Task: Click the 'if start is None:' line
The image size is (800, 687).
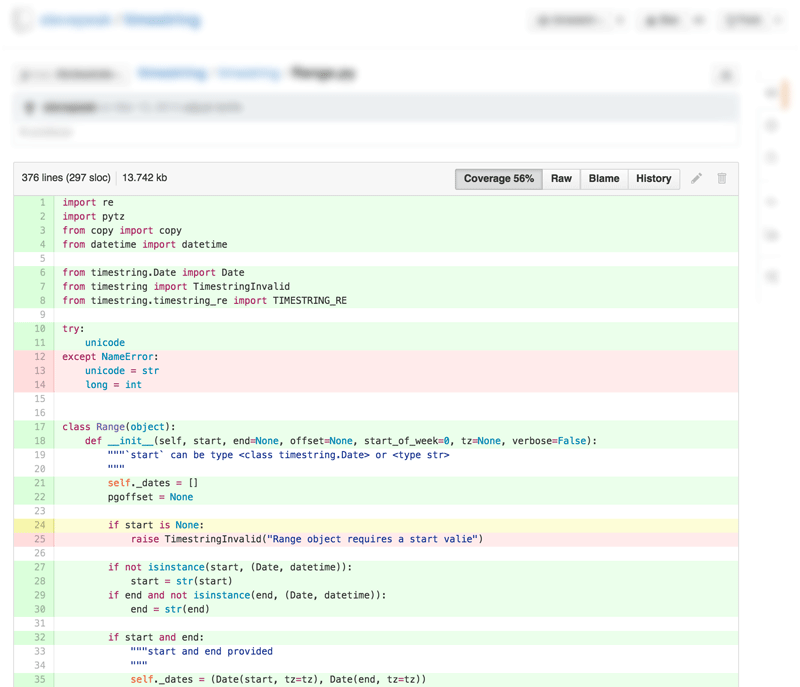Action: tap(156, 525)
